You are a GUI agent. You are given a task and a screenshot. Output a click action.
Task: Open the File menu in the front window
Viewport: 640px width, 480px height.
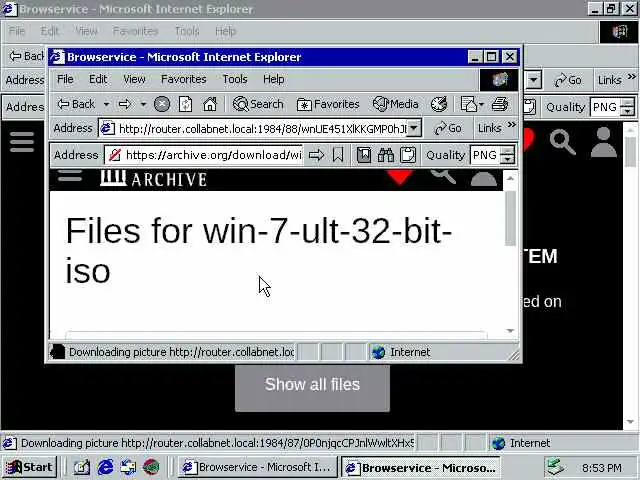click(x=65, y=79)
